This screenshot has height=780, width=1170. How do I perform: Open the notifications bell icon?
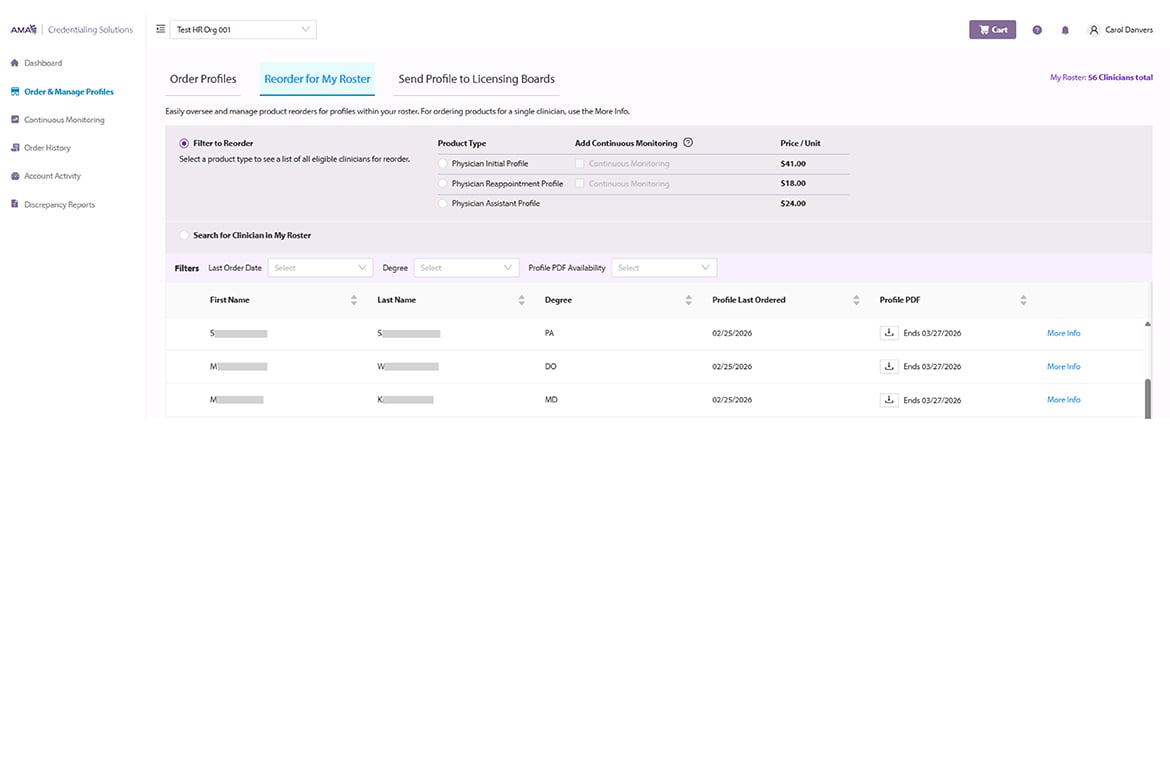(1065, 30)
